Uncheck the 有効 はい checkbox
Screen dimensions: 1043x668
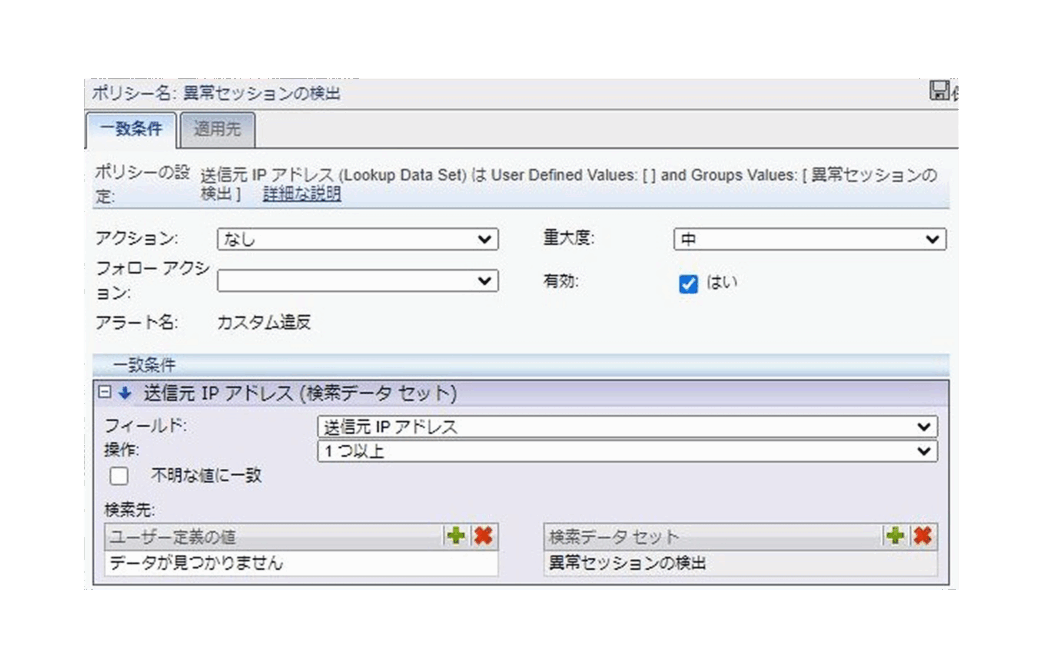688,284
